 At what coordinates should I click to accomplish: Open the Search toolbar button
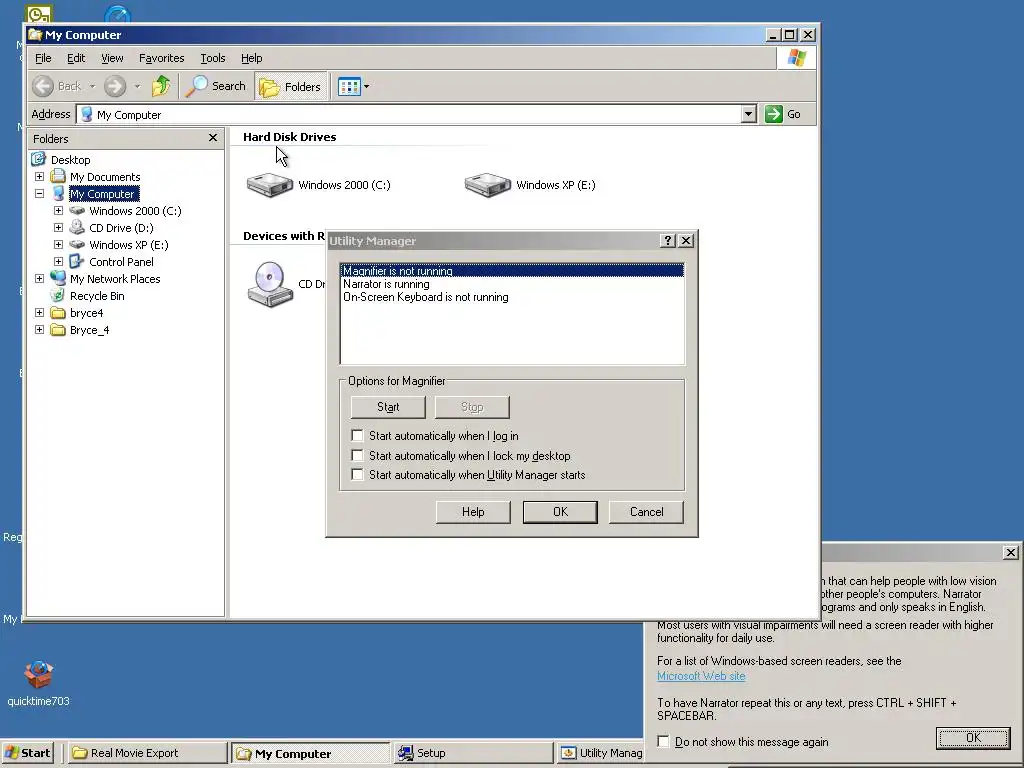[216, 86]
